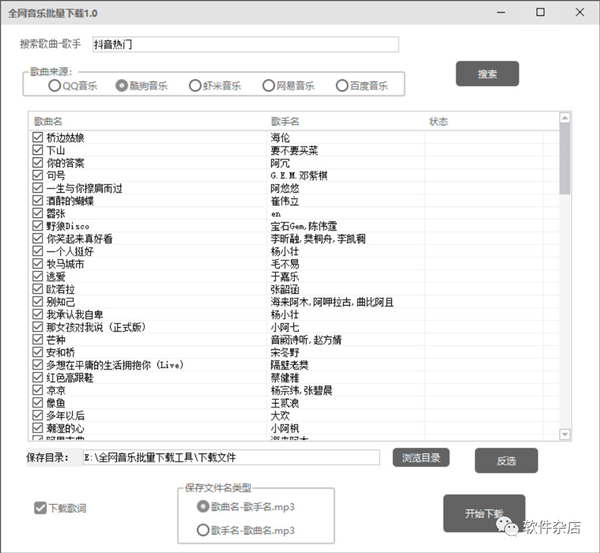Uncheck the song 芒种
Screen dimensions: 600x553
38,339
